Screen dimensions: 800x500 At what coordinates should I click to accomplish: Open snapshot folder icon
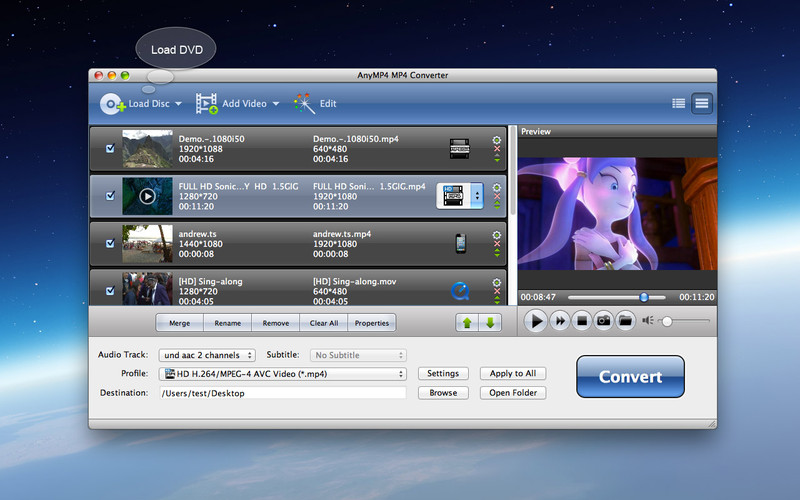point(626,321)
